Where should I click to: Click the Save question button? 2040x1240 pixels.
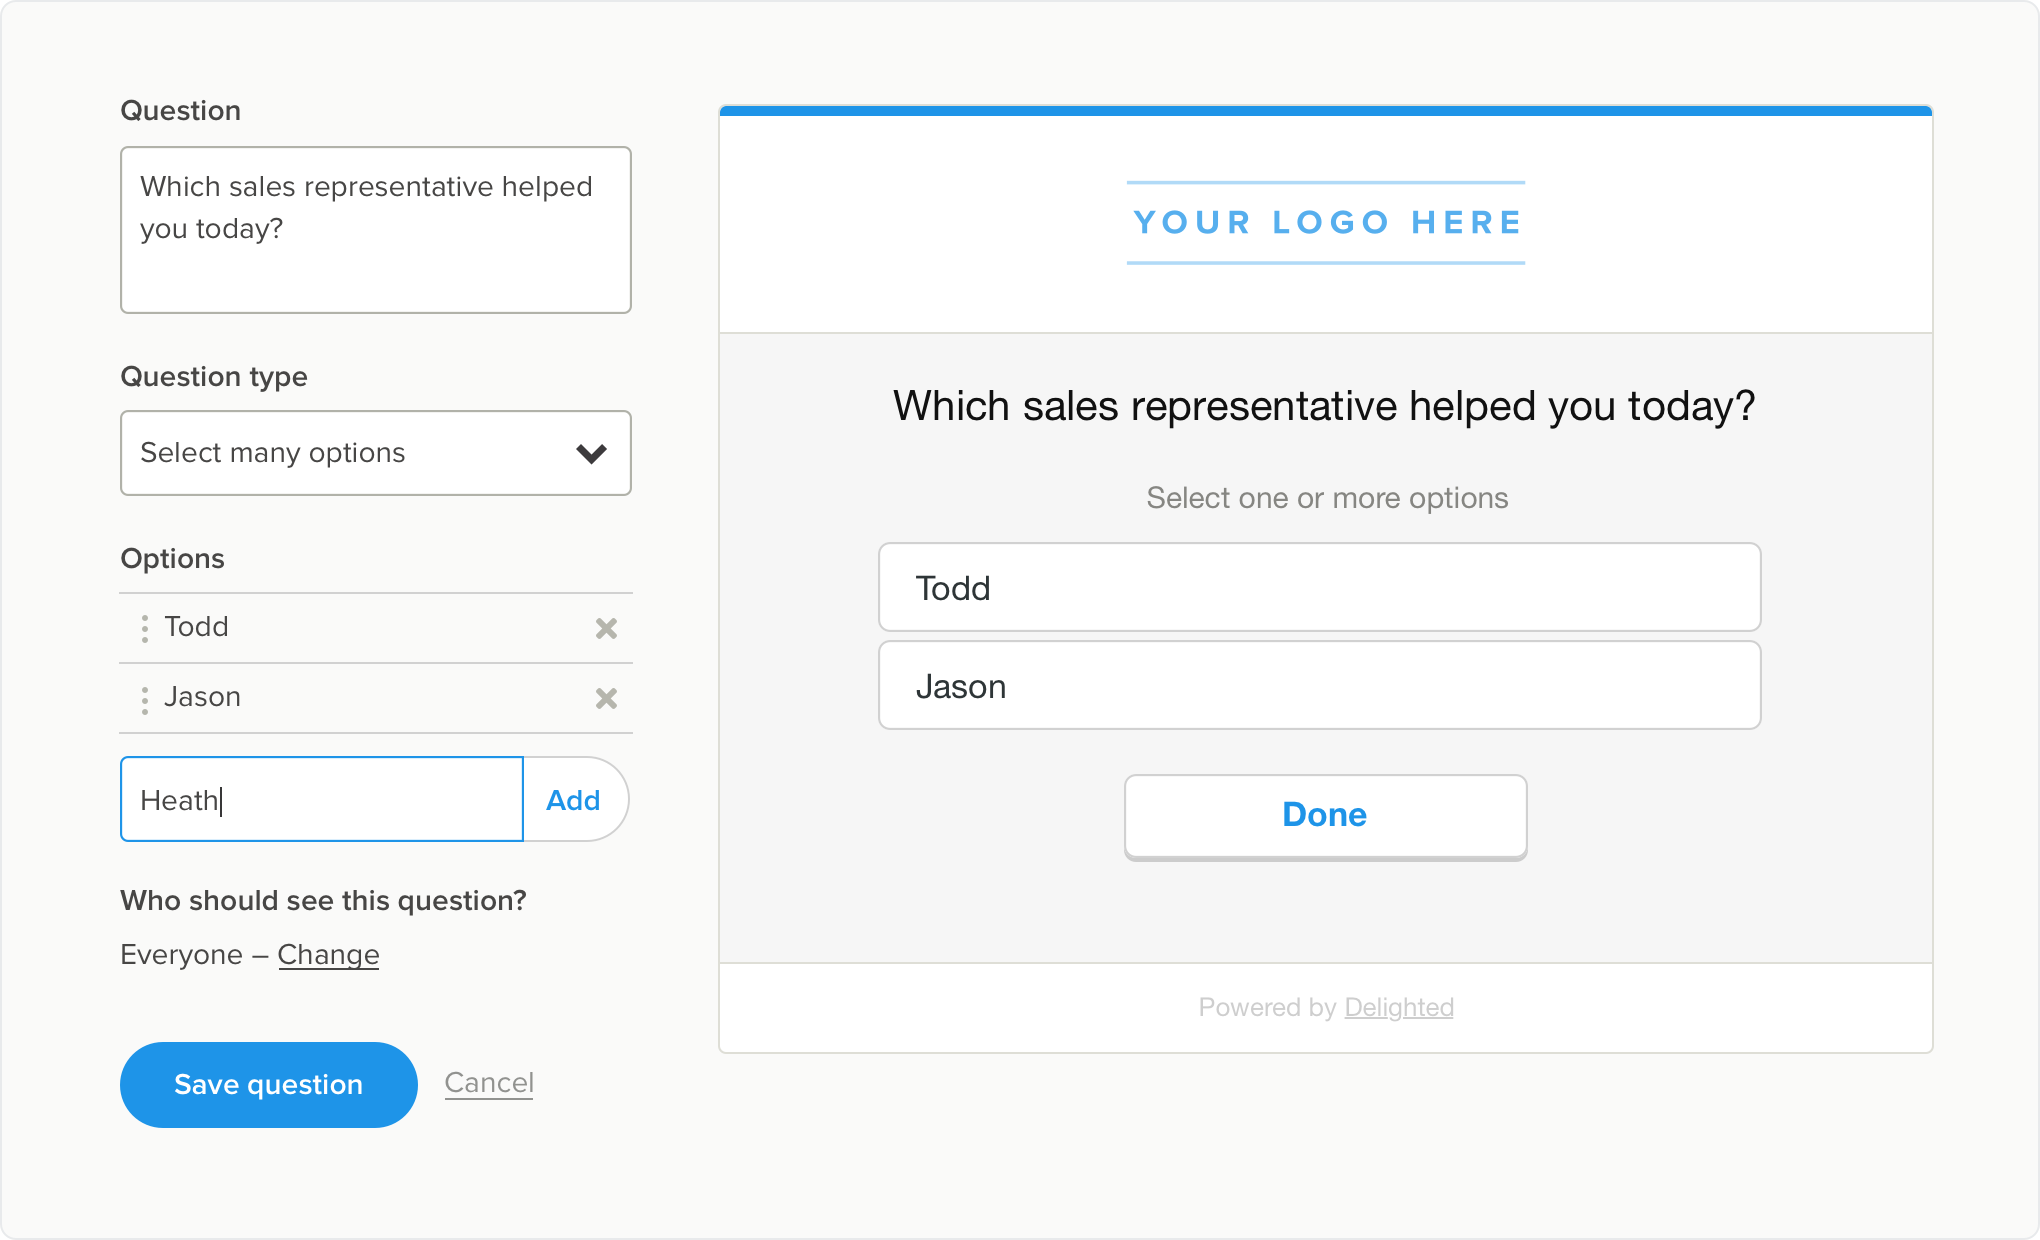coord(268,1084)
